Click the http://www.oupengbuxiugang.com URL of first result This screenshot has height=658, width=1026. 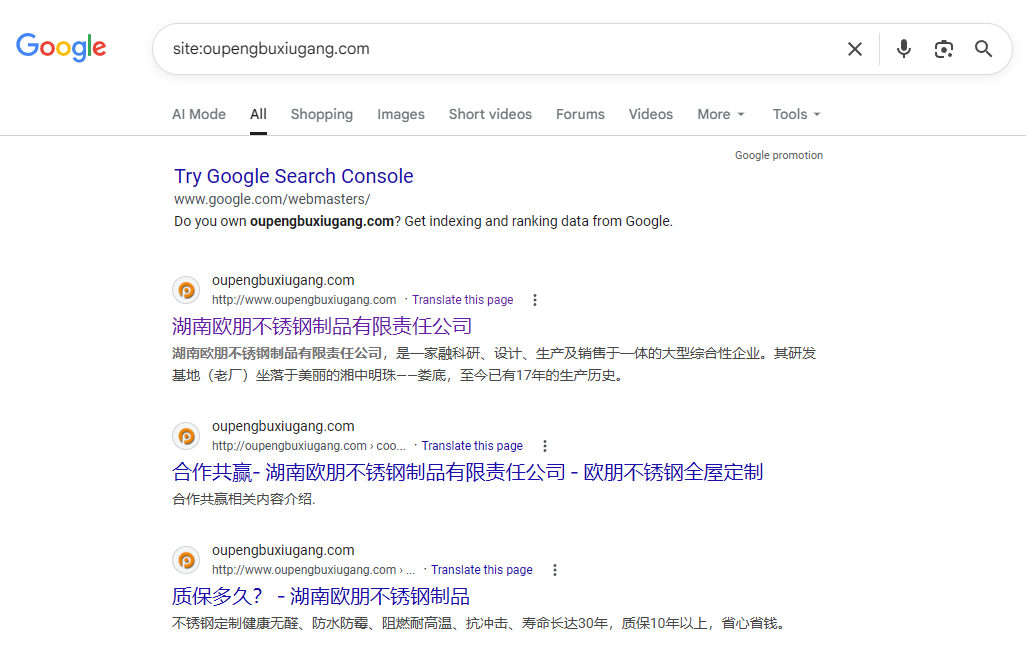coord(304,300)
